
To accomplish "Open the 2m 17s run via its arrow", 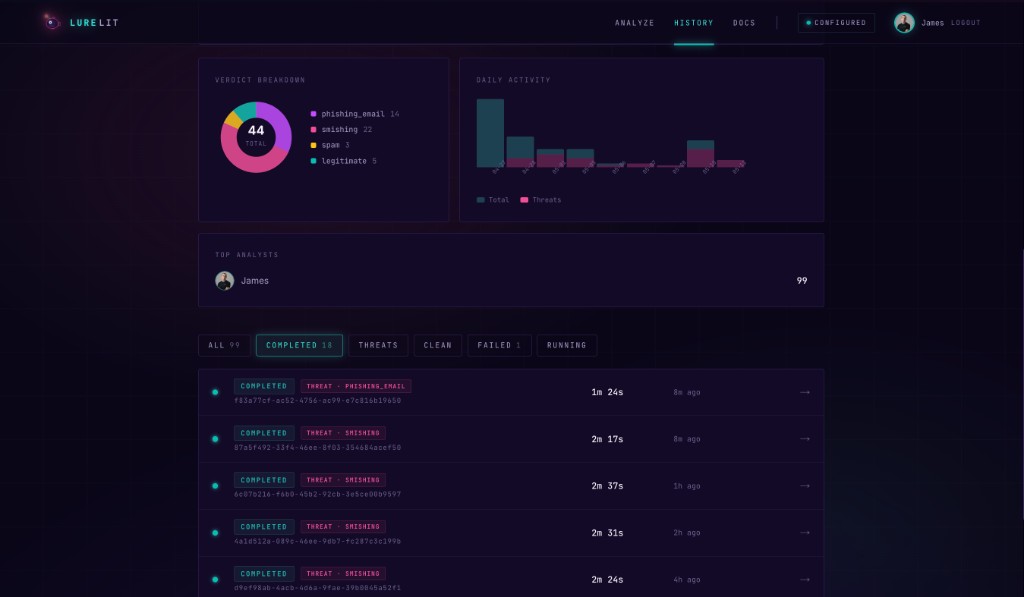I will pyautogui.click(x=805, y=439).
